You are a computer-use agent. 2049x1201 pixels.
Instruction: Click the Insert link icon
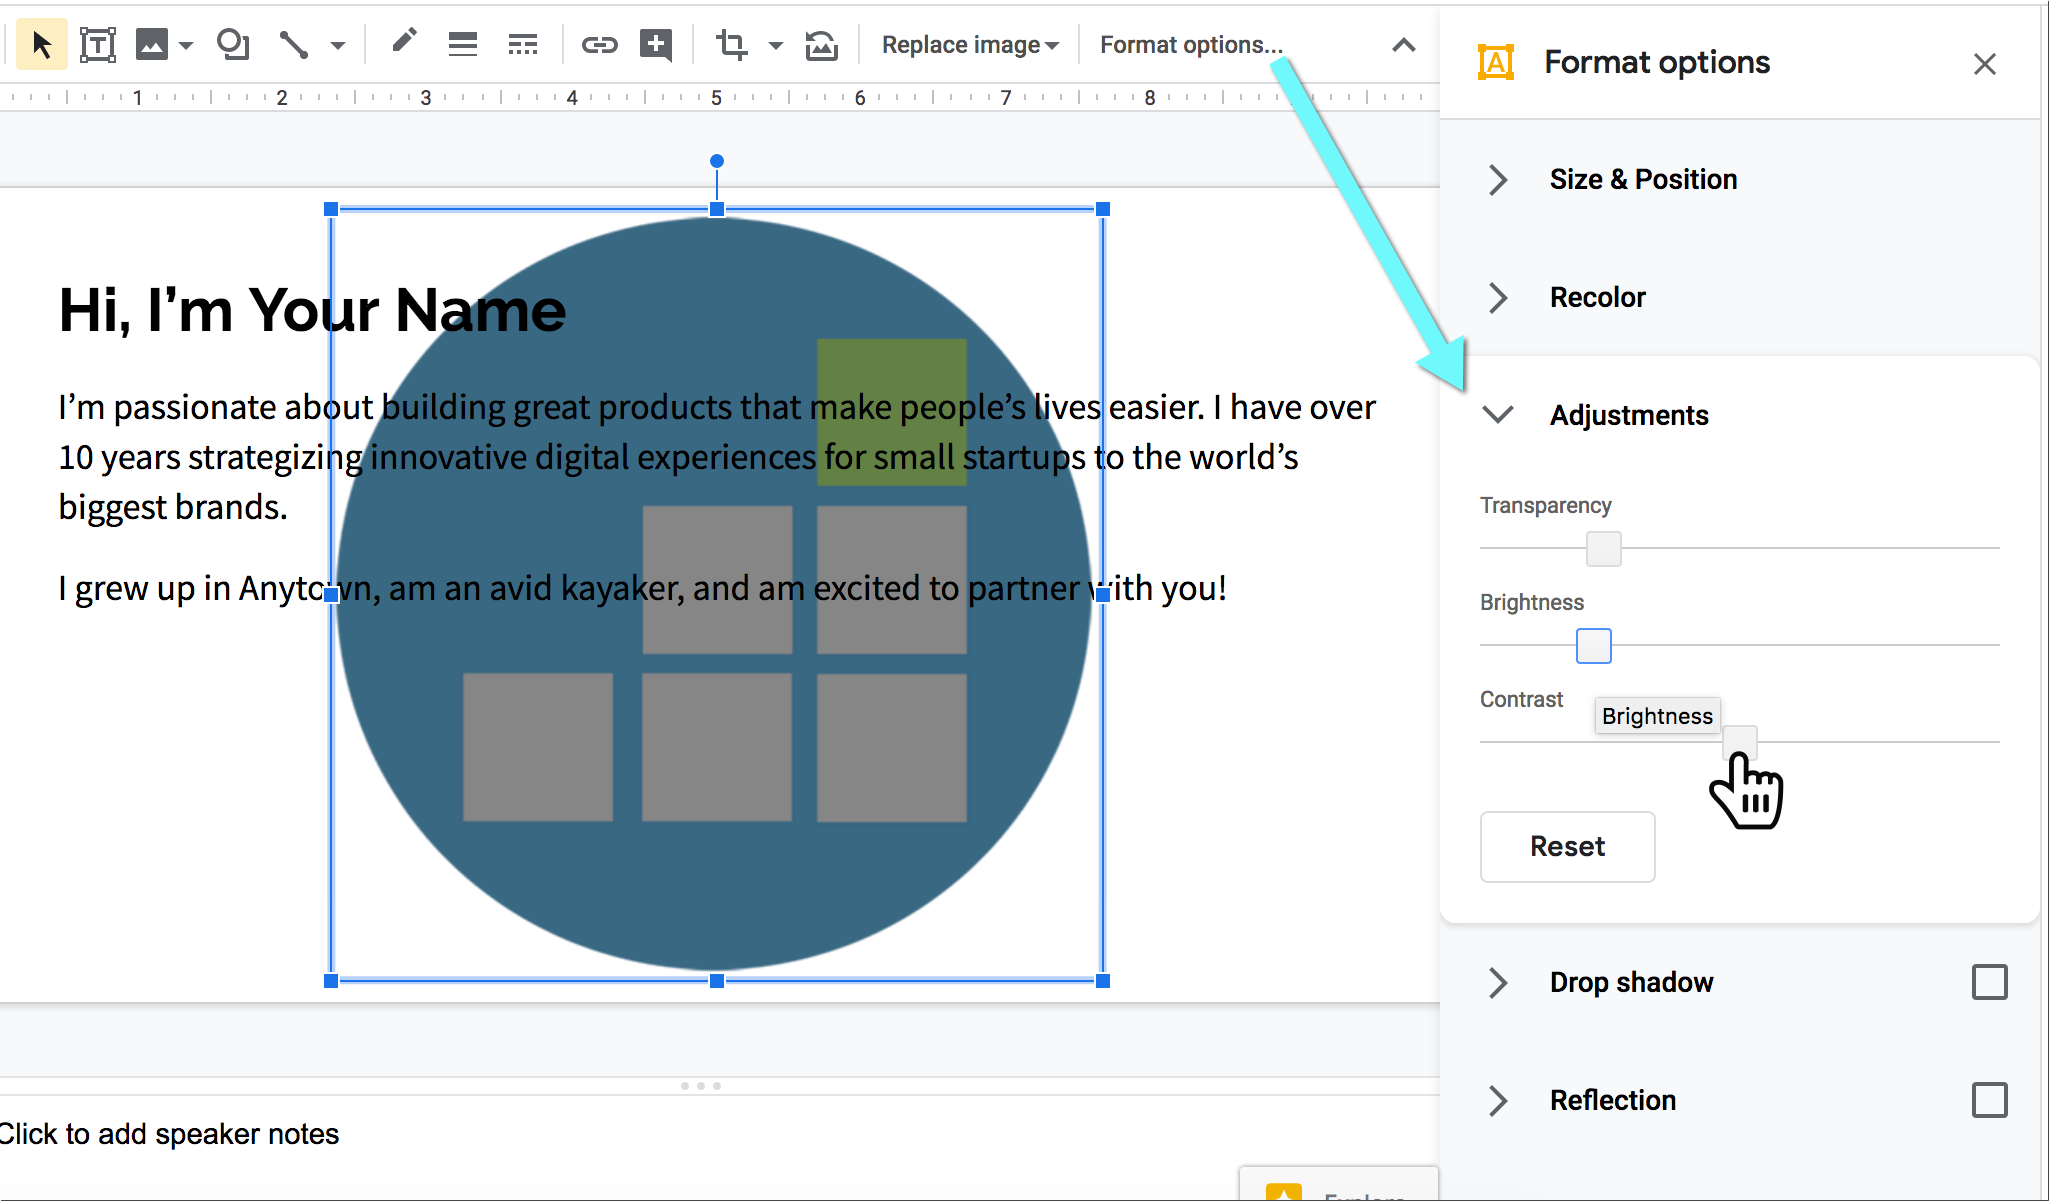point(599,44)
